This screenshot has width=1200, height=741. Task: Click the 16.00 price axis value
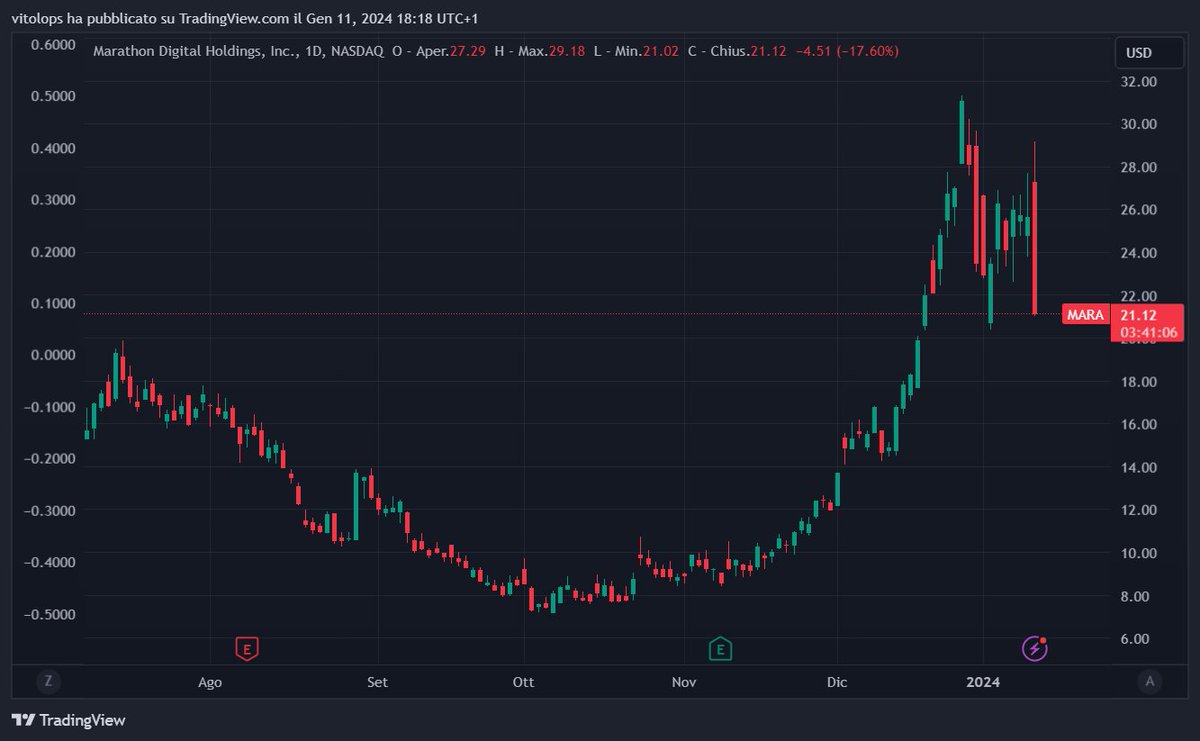click(x=1139, y=425)
